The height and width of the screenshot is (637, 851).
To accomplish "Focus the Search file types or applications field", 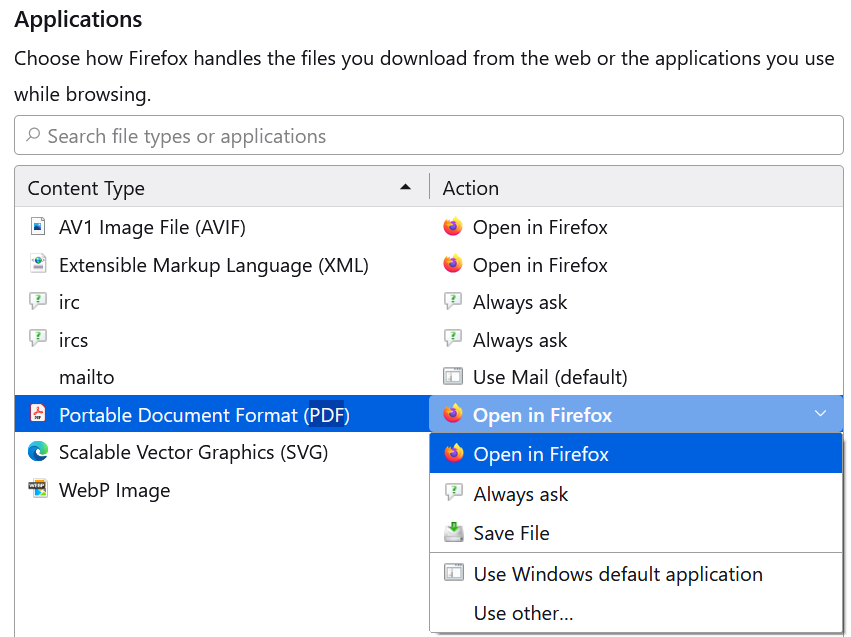I will coord(430,136).
